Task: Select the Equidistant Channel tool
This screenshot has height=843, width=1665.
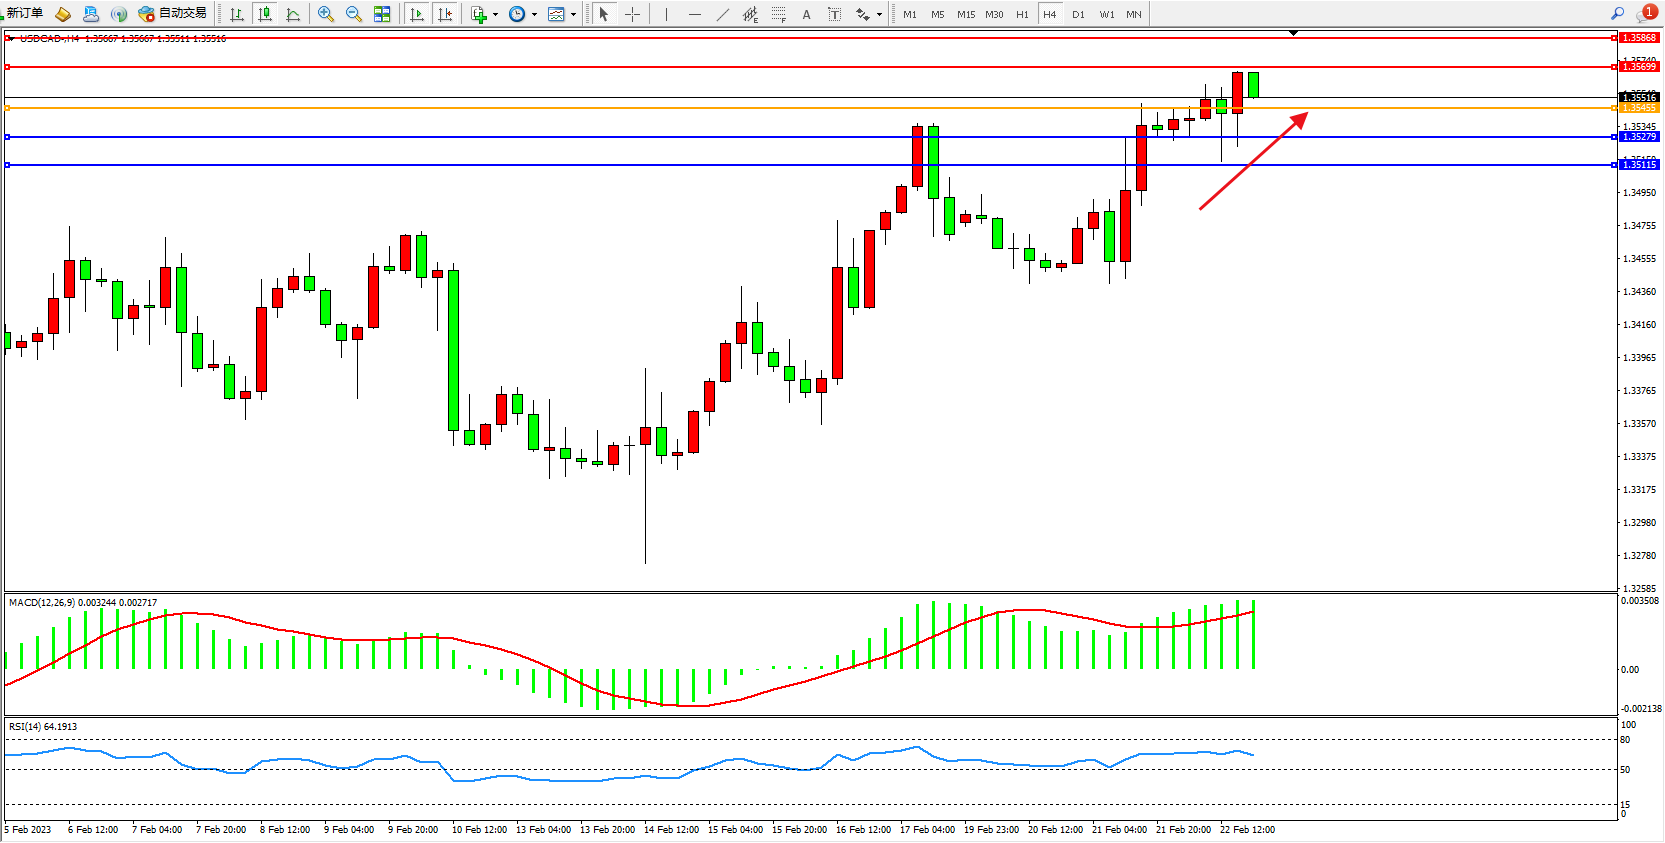Action: [750, 14]
